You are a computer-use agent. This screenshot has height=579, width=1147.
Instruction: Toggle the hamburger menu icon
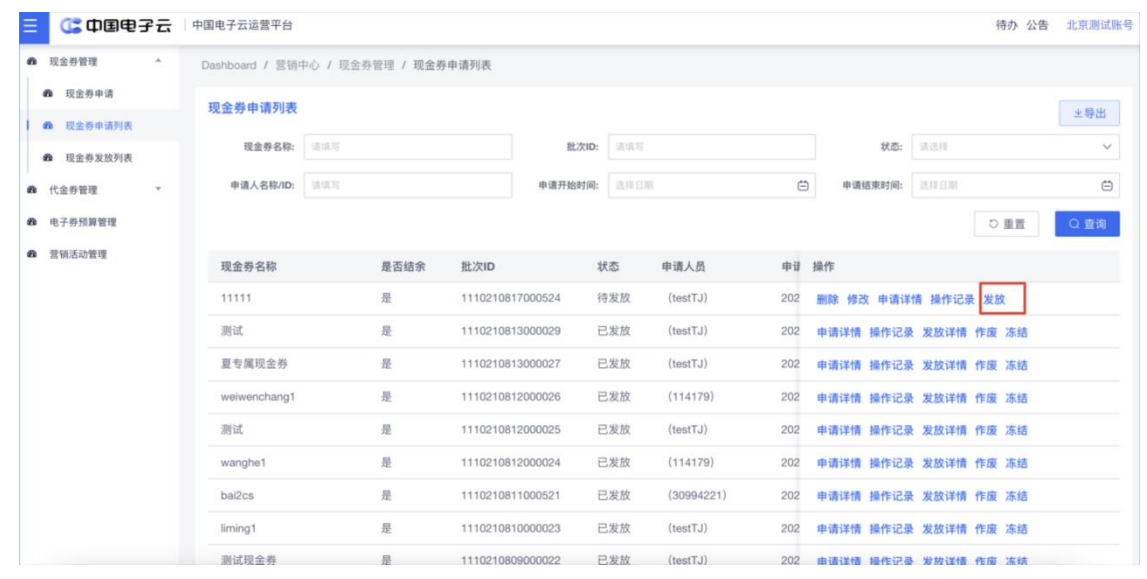pyautogui.click(x=30, y=26)
